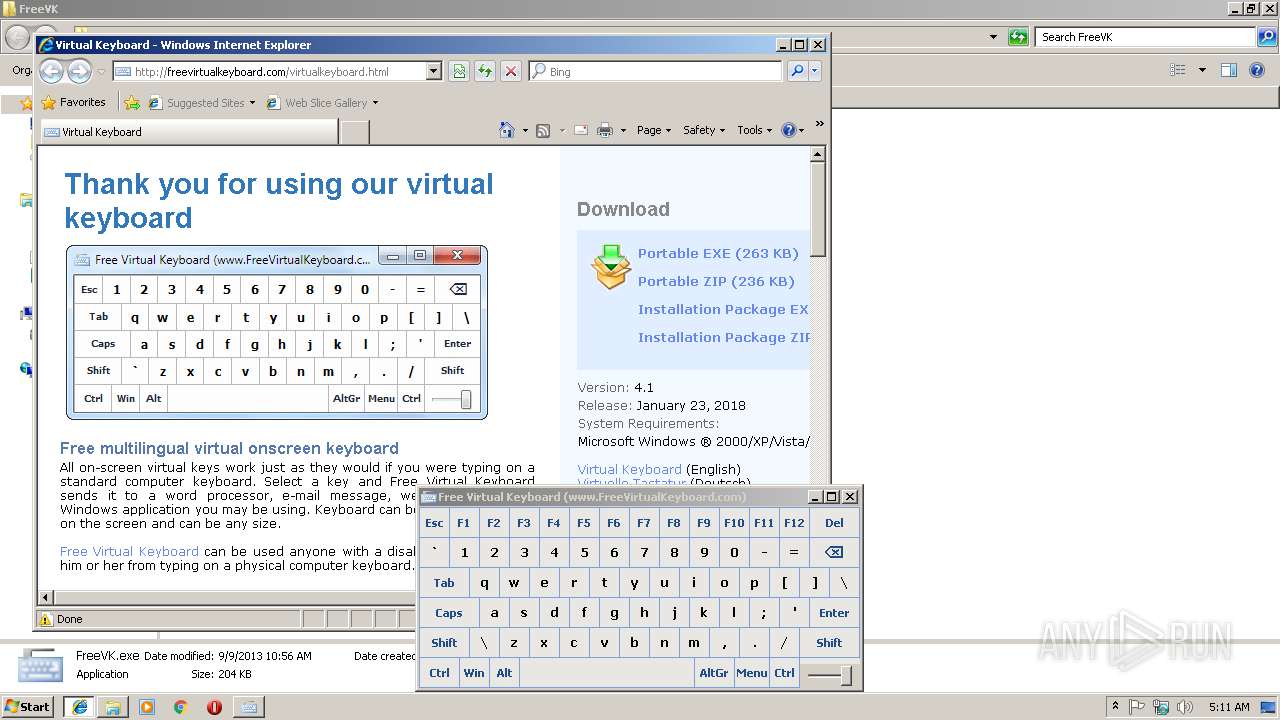1280x720 pixels.
Task: Open Internet Explorer from taskbar
Action: pos(79,707)
